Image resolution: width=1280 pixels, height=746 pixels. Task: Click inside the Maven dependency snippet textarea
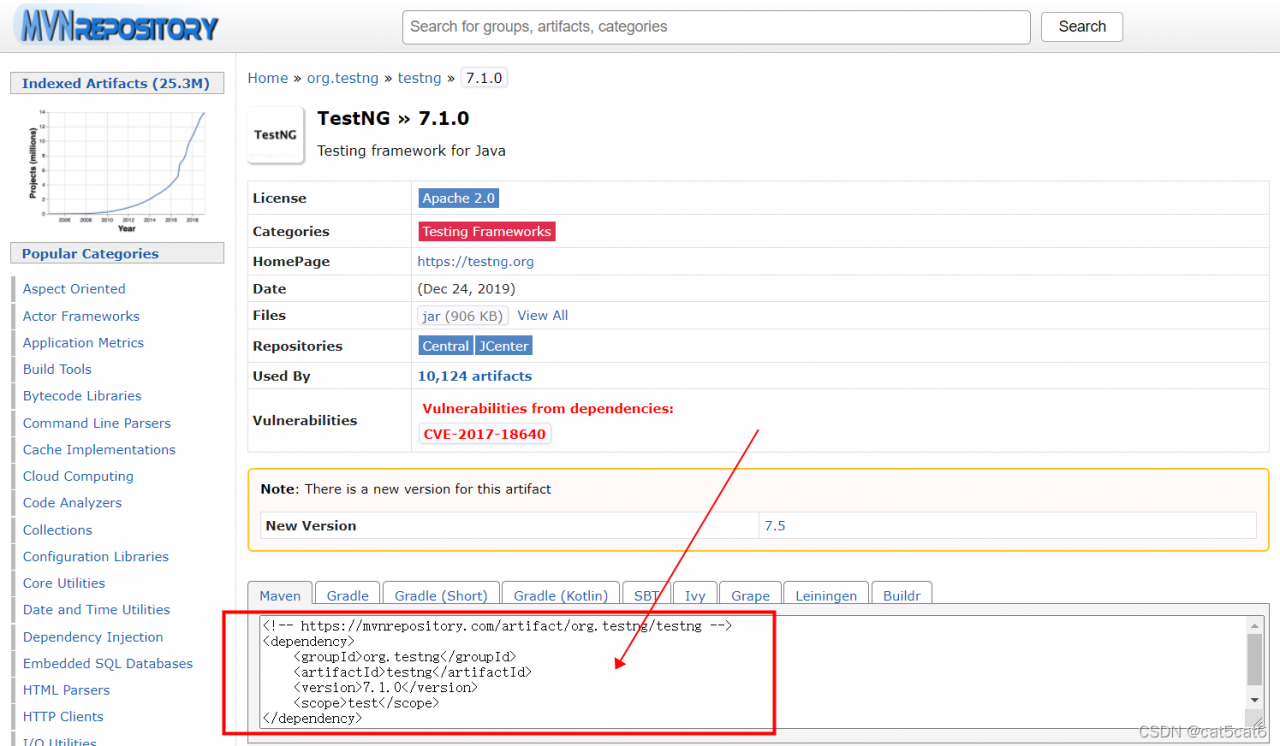pyautogui.click(x=750, y=672)
